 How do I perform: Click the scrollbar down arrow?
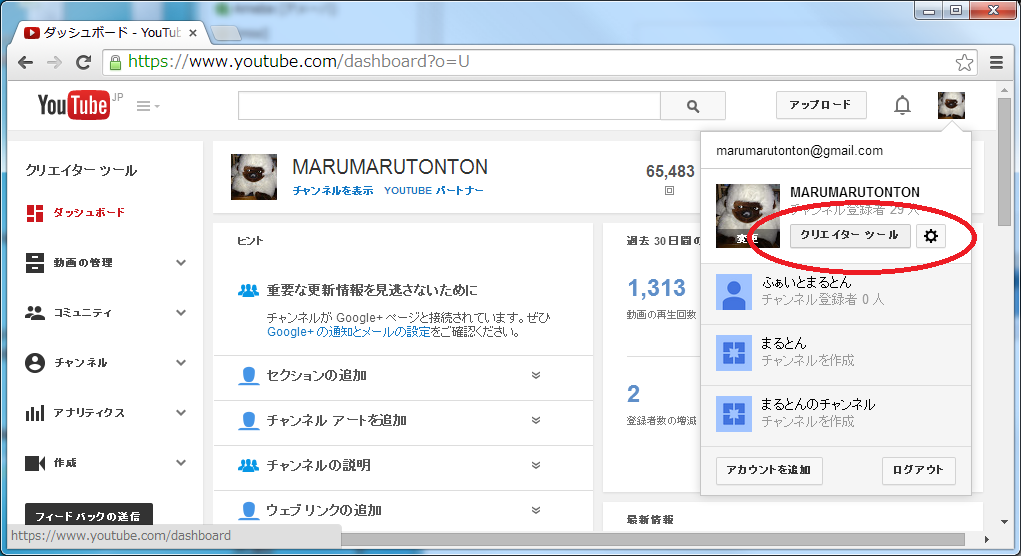pyautogui.click(x=1004, y=521)
